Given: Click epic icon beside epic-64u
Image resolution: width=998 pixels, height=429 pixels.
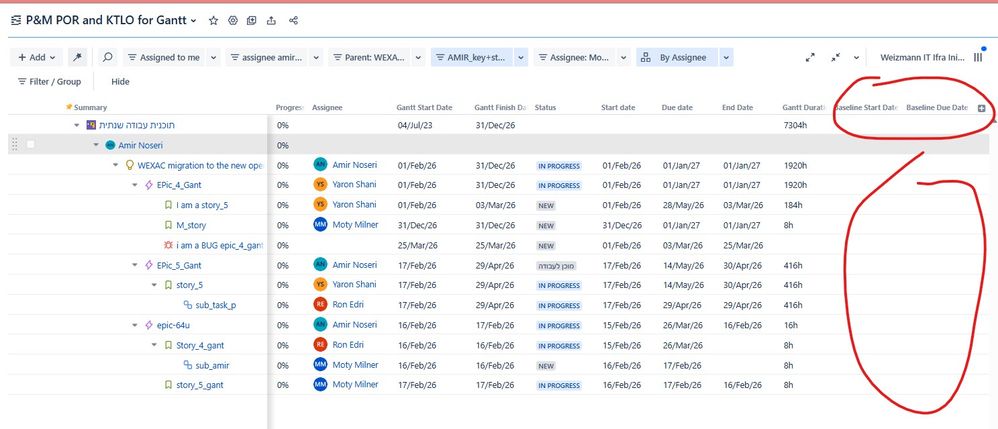Looking at the screenshot, I should point(149,325).
